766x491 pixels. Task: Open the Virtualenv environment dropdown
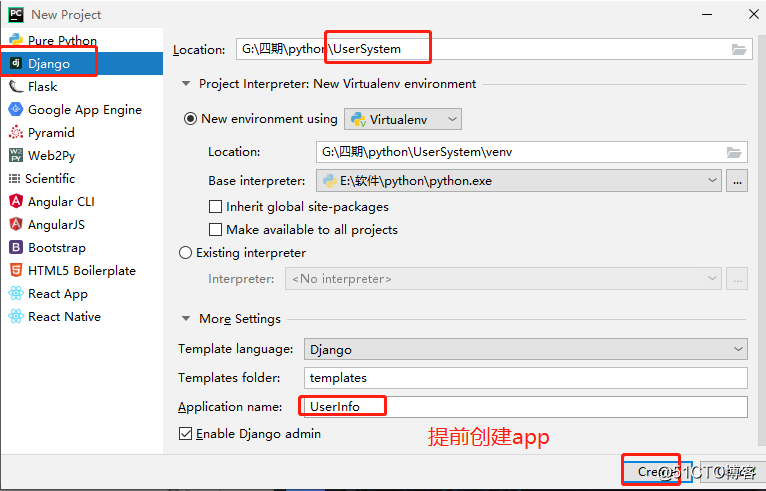tap(403, 119)
